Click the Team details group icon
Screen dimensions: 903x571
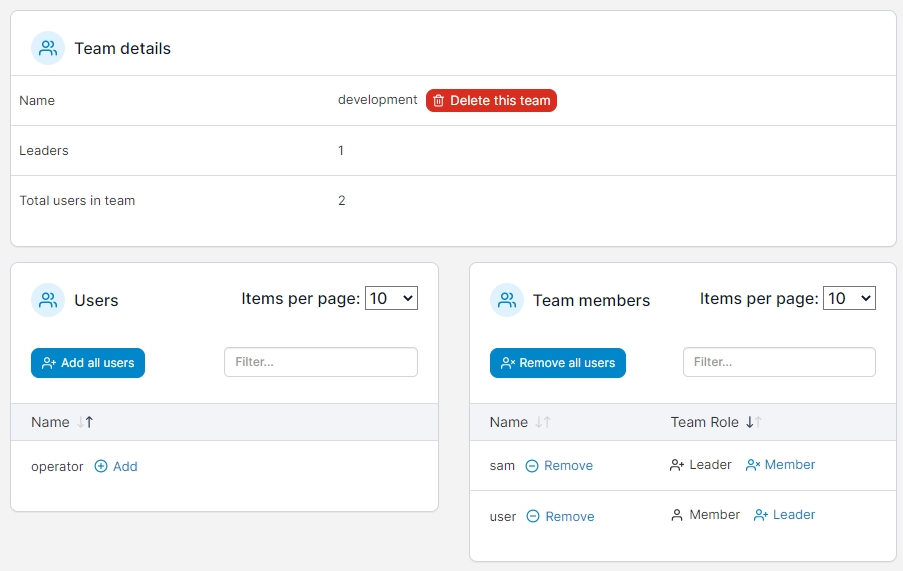48,48
